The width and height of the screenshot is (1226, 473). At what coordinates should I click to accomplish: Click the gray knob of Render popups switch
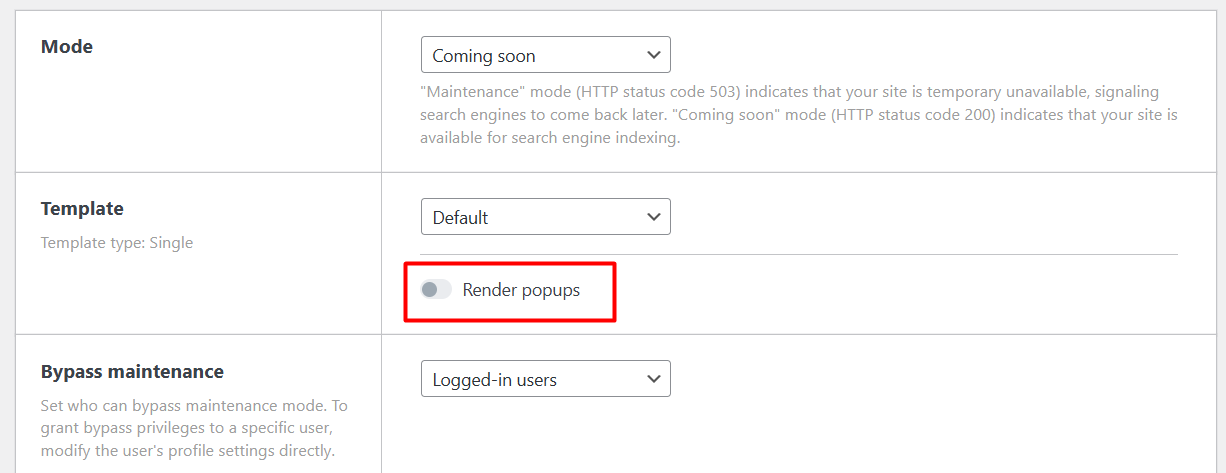[430, 290]
